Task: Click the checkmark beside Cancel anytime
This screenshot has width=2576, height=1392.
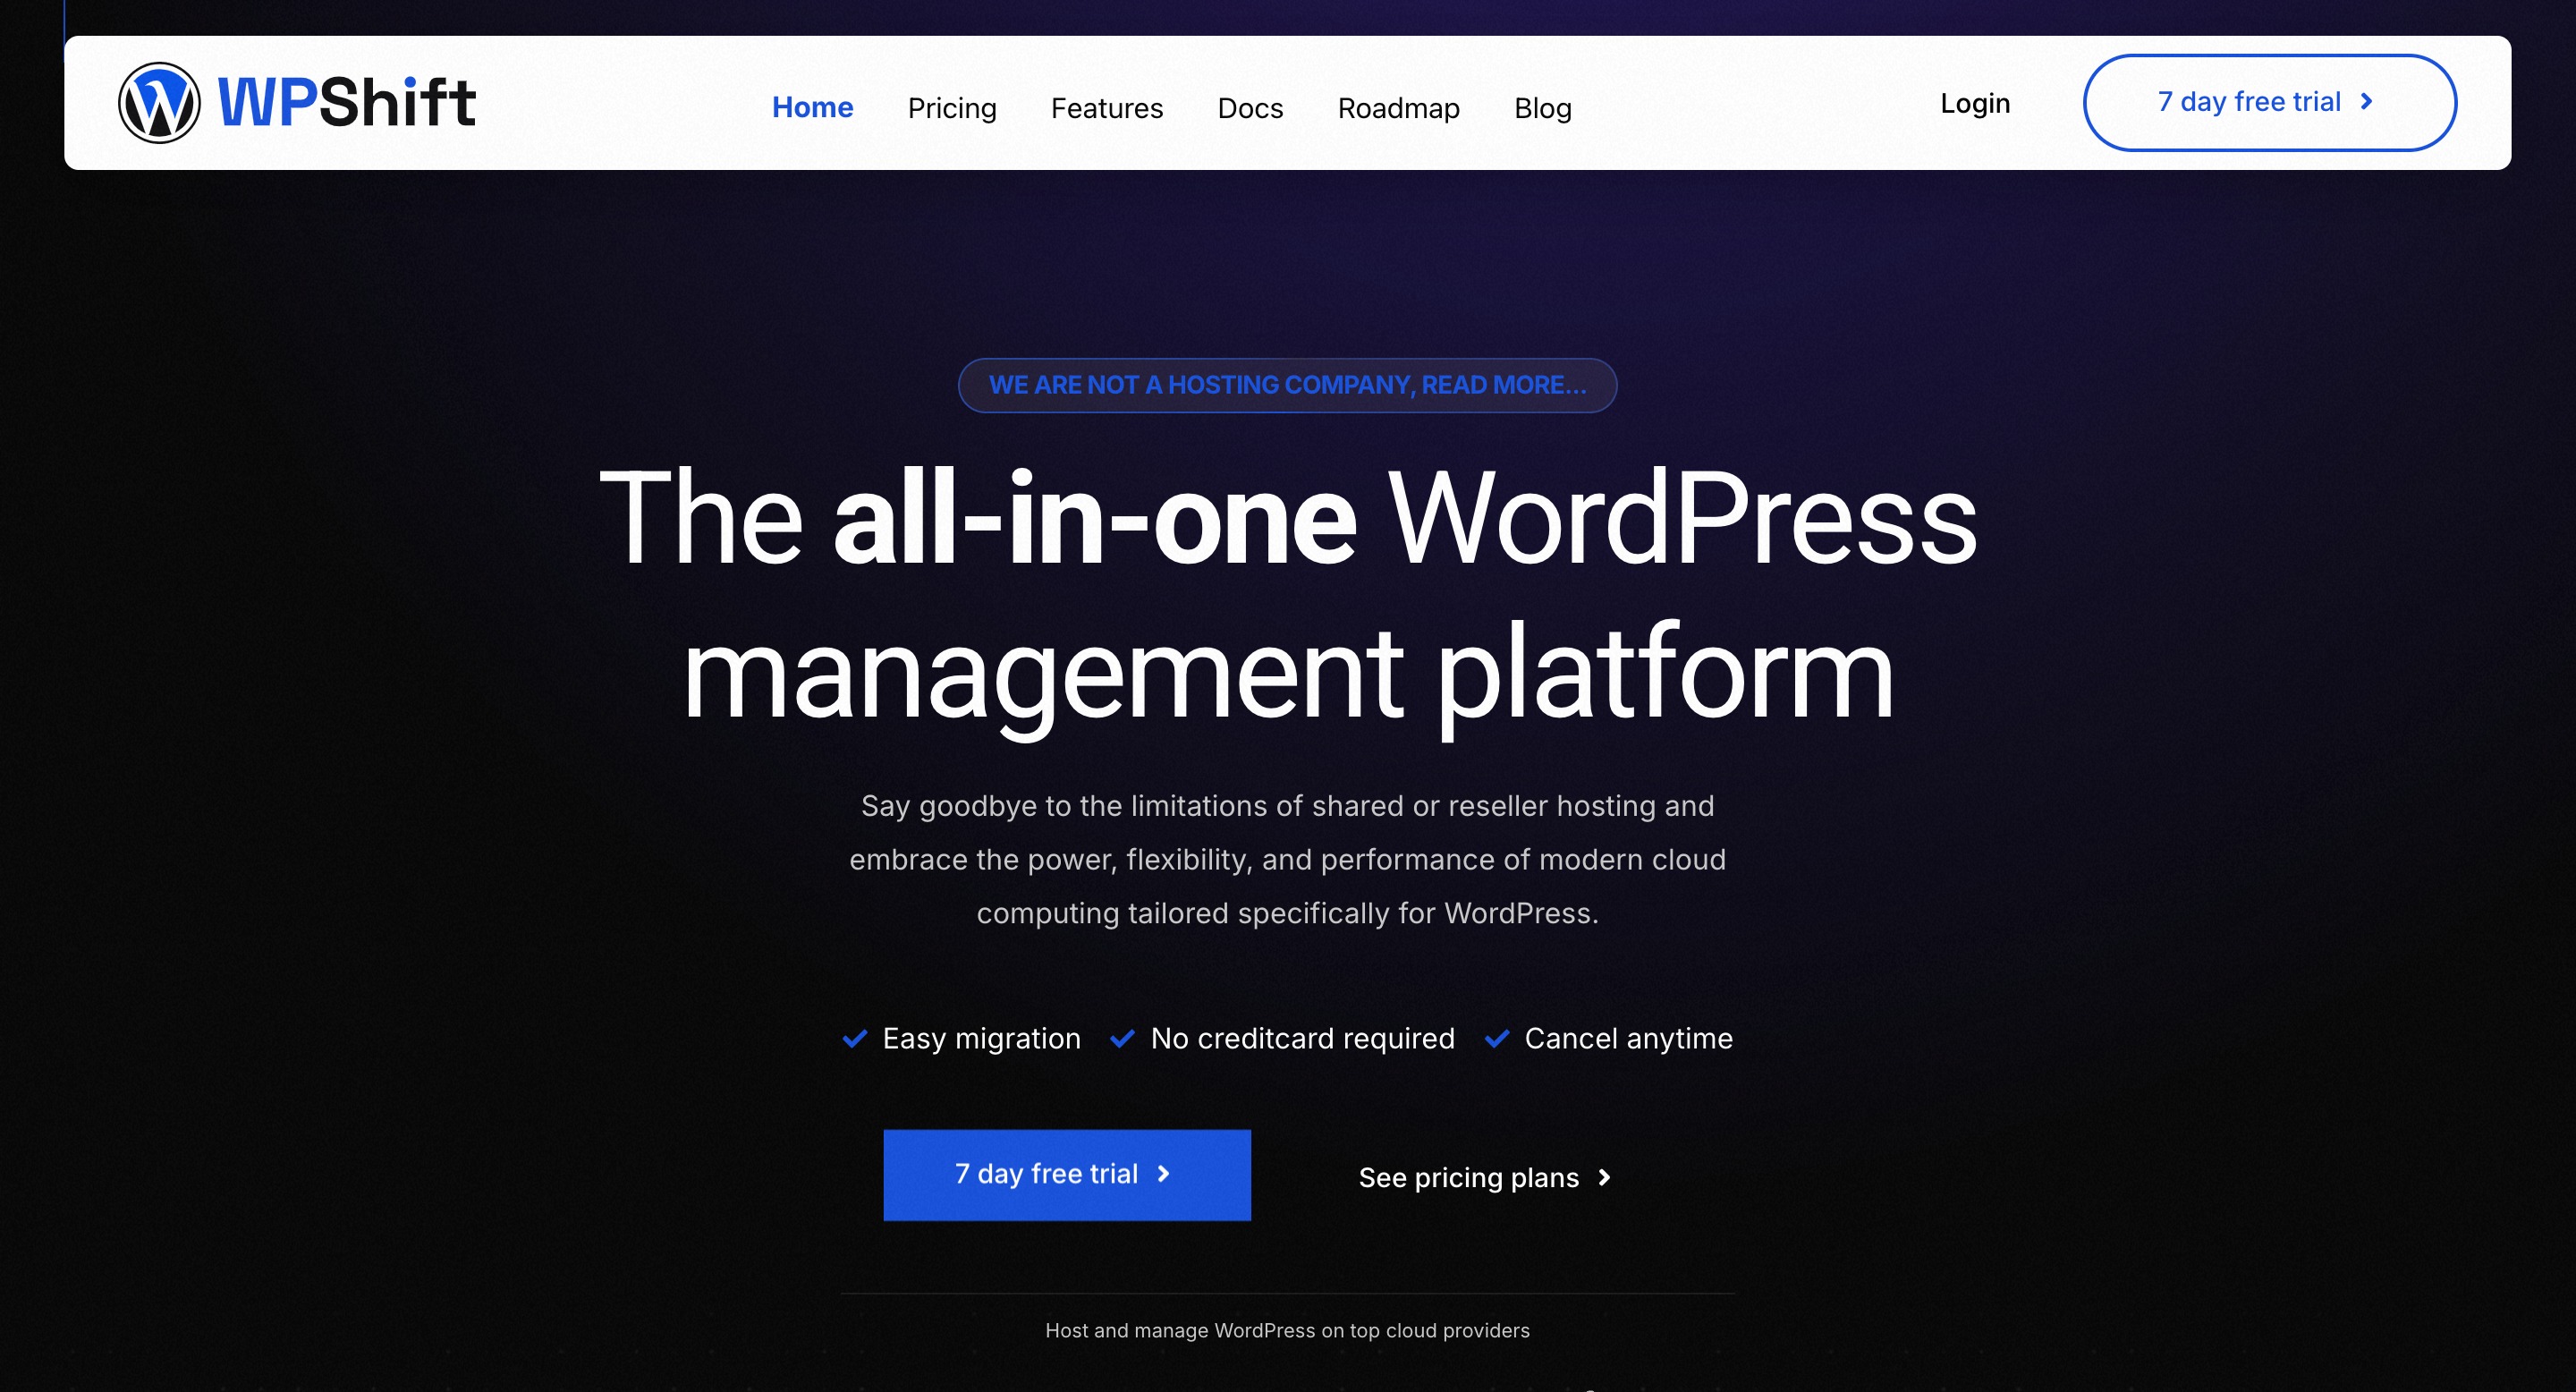Action: coord(1496,1038)
